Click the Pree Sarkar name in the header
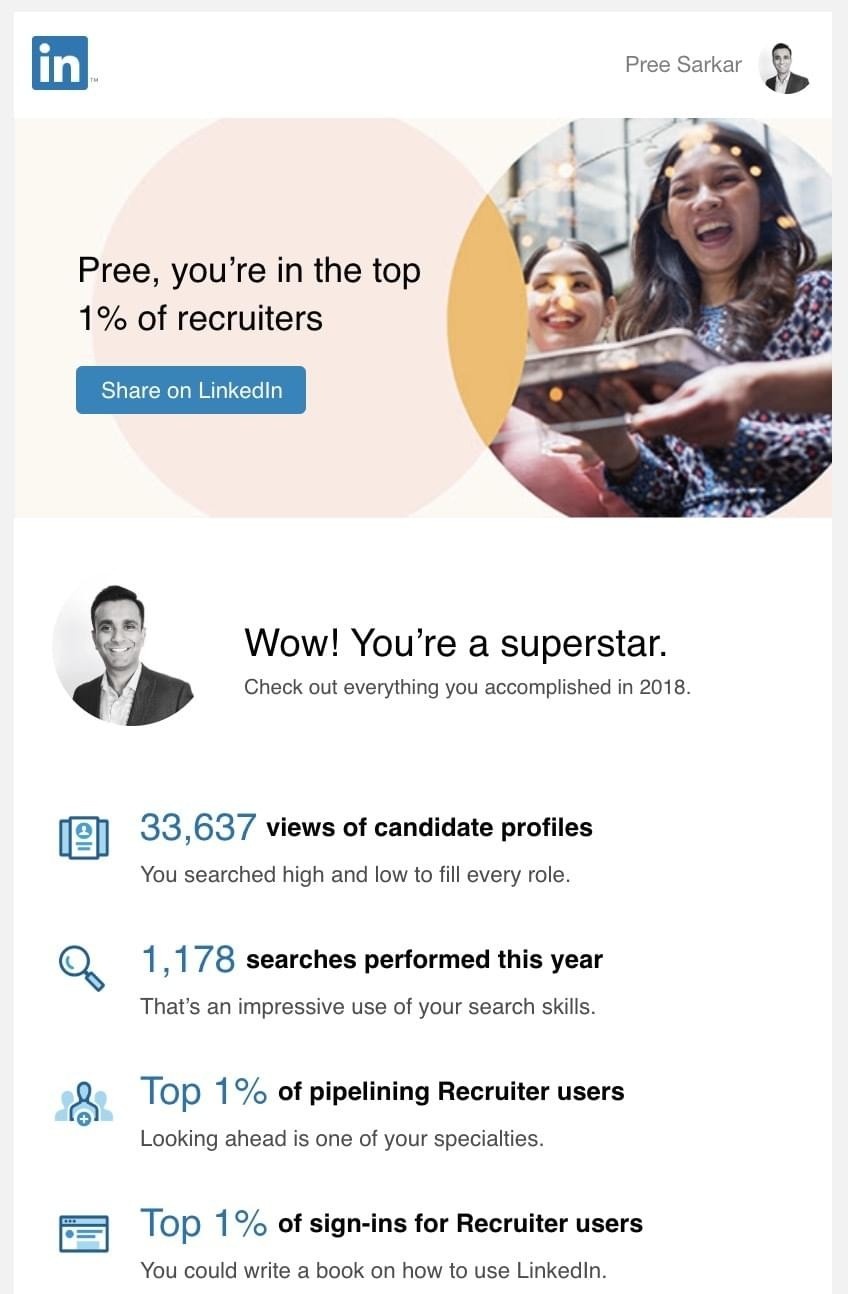The height and width of the screenshot is (1294, 848). click(683, 65)
